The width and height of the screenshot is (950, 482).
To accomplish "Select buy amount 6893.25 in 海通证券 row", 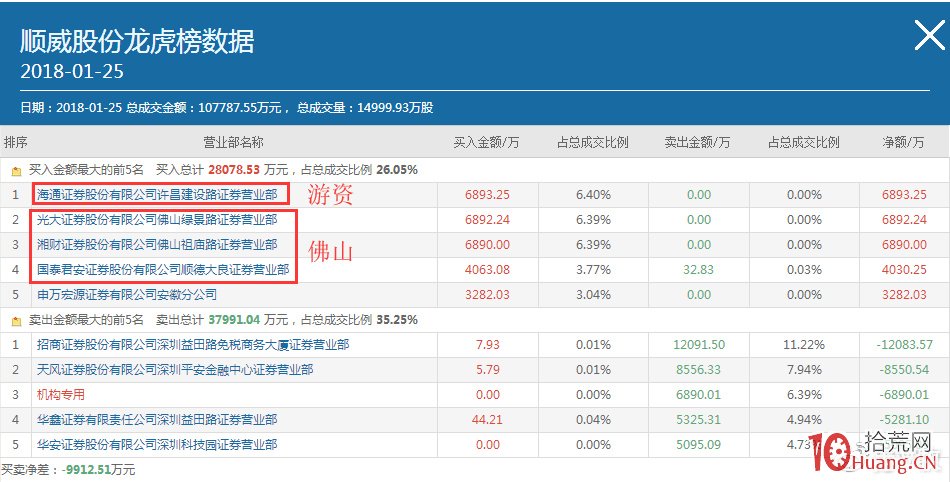I will (488, 195).
